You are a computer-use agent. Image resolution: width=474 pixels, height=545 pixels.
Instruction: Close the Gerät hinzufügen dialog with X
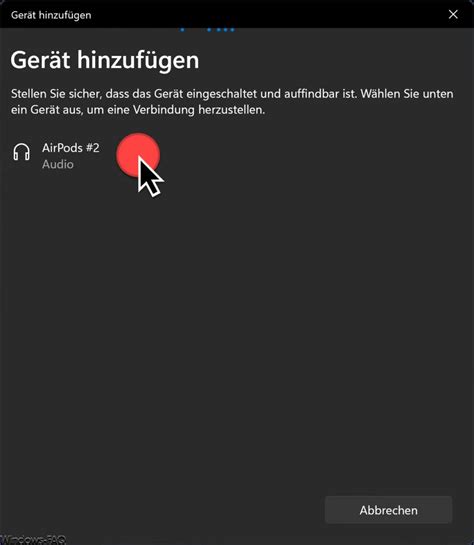pos(453,14)
